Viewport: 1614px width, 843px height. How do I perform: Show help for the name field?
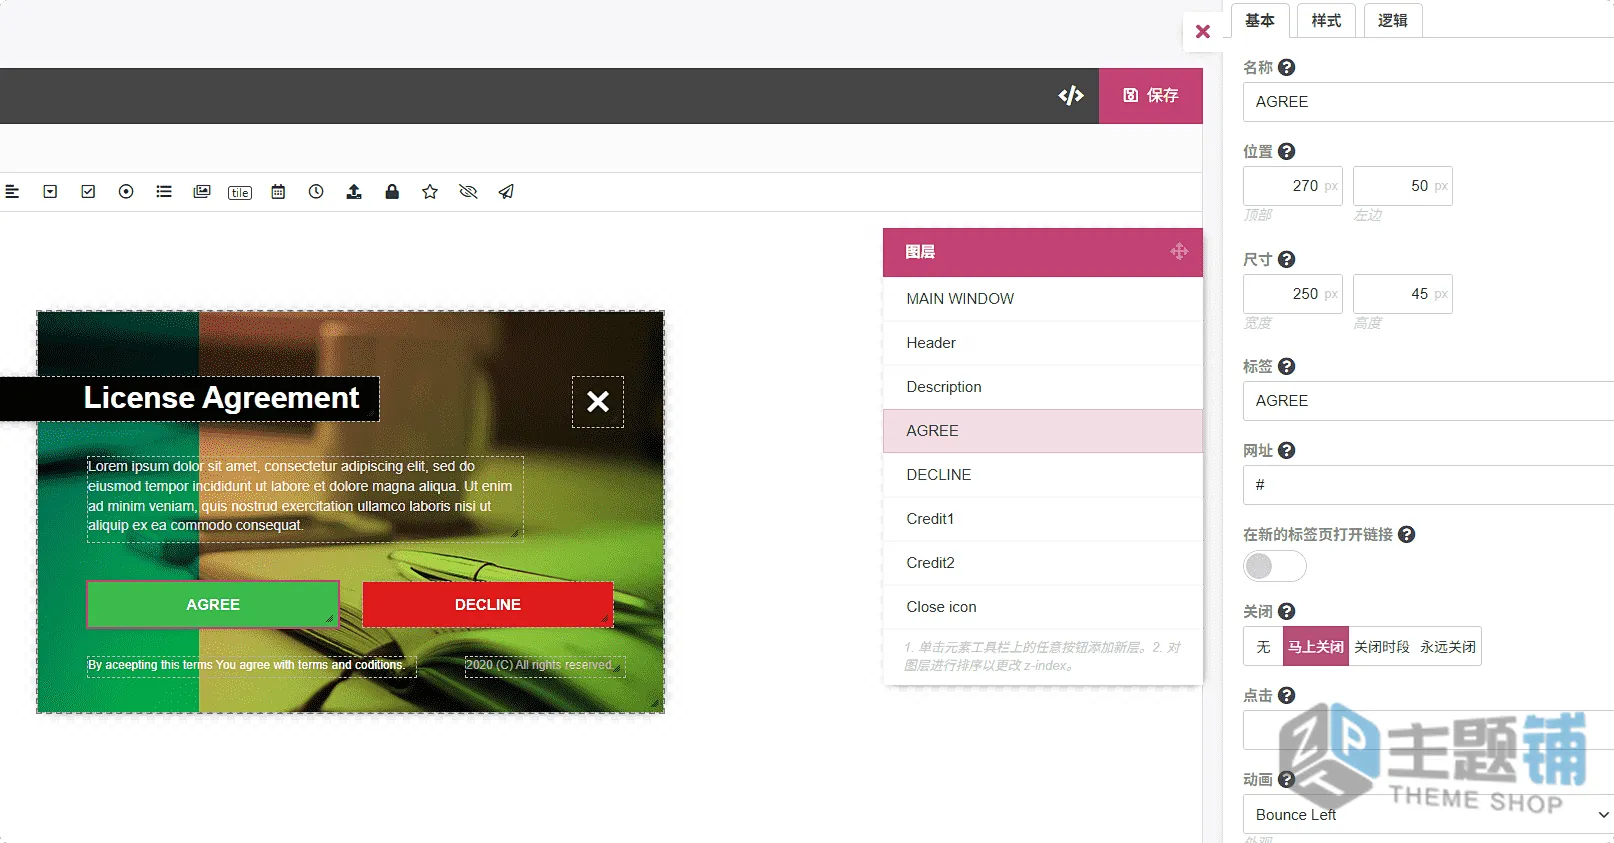pos(1287,67)
